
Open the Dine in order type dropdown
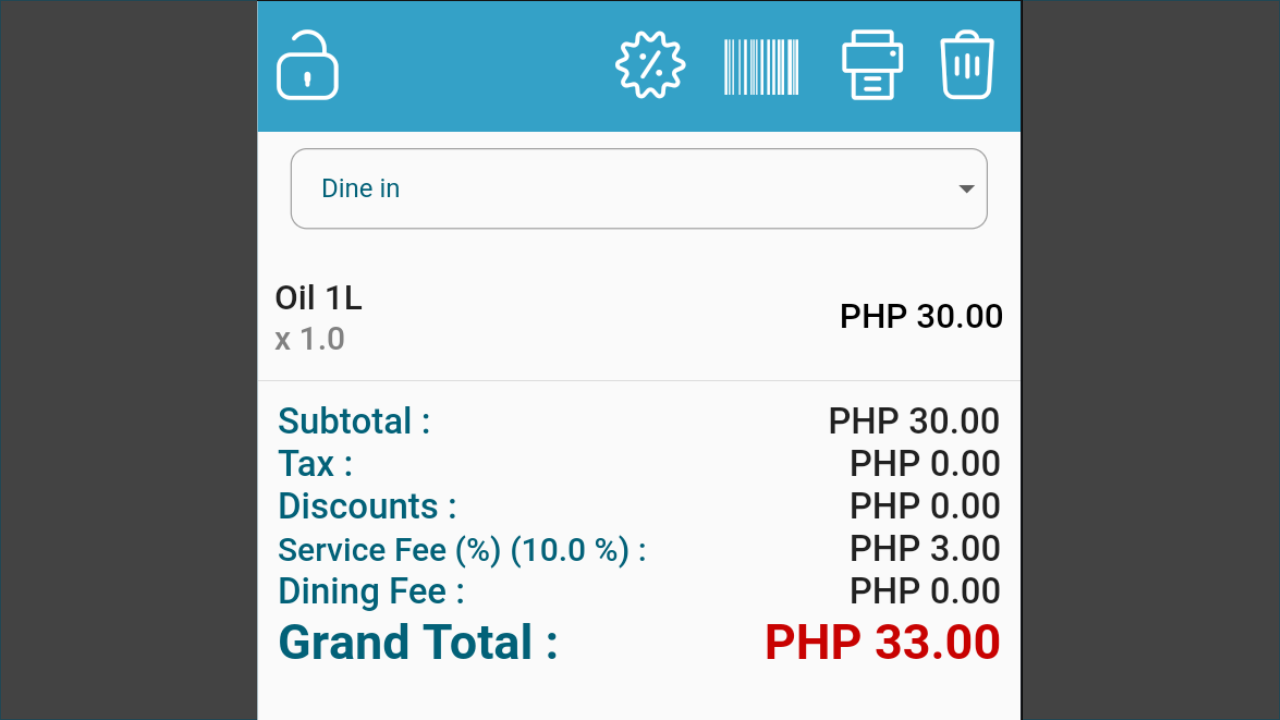coord(638,189)
